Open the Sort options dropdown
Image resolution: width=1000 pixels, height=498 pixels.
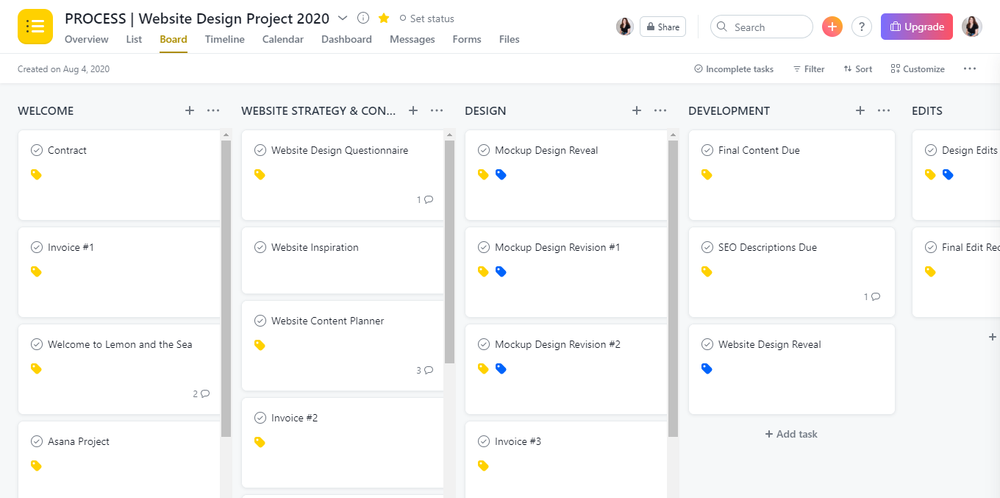pyautogui.click(x=857, y=69)
